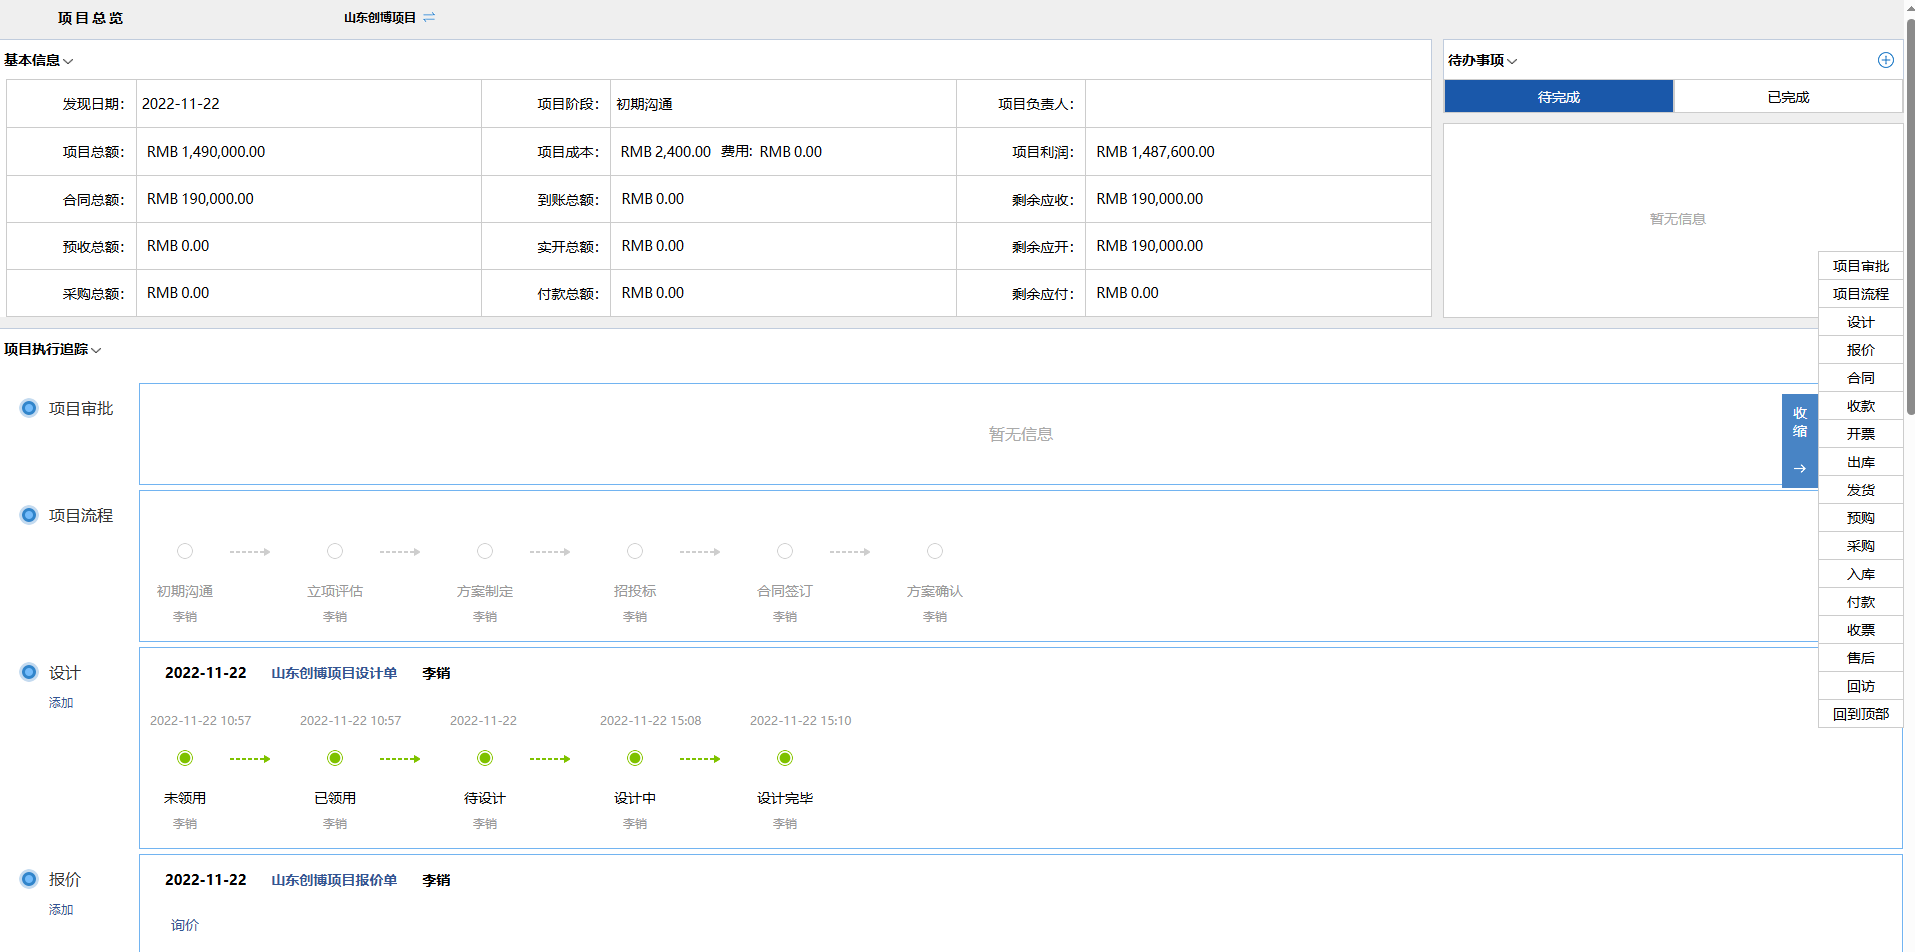Jump to 售后 in side navigation
The height and width of the screenshot is (952, 1915).
point(1860,658)
